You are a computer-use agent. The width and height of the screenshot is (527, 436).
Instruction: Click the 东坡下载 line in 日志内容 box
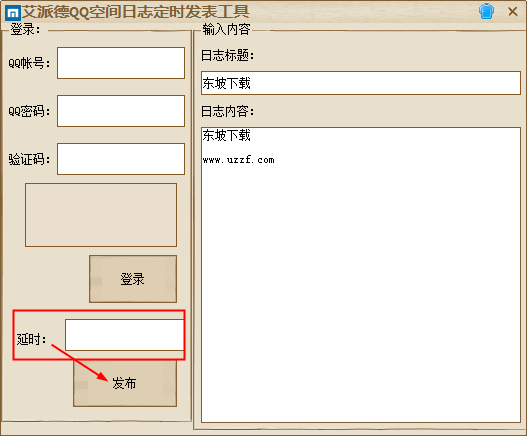click(x=226, y=135)
